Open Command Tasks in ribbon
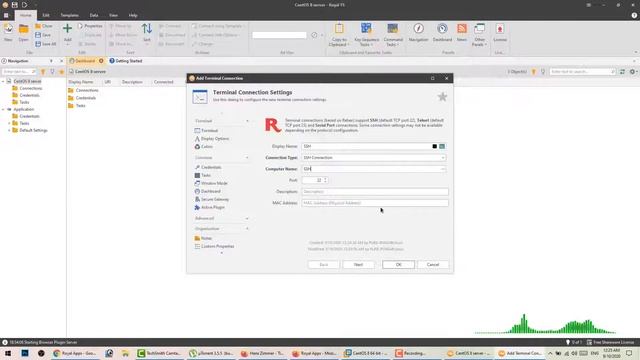This screenshot has height=360, width=640. click(393, 34)
